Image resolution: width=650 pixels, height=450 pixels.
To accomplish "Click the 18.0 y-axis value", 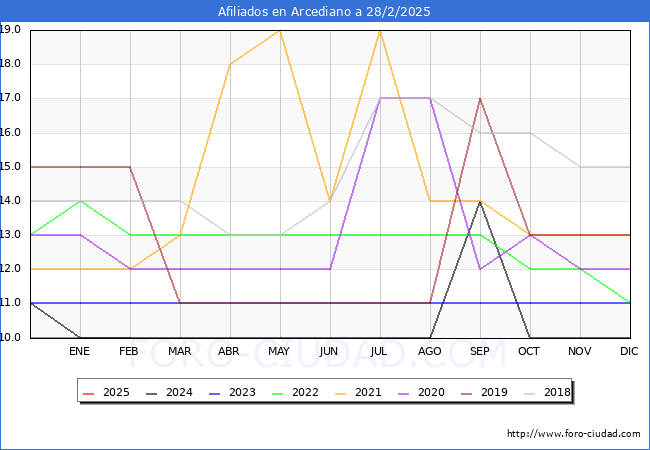I will 10,64.
